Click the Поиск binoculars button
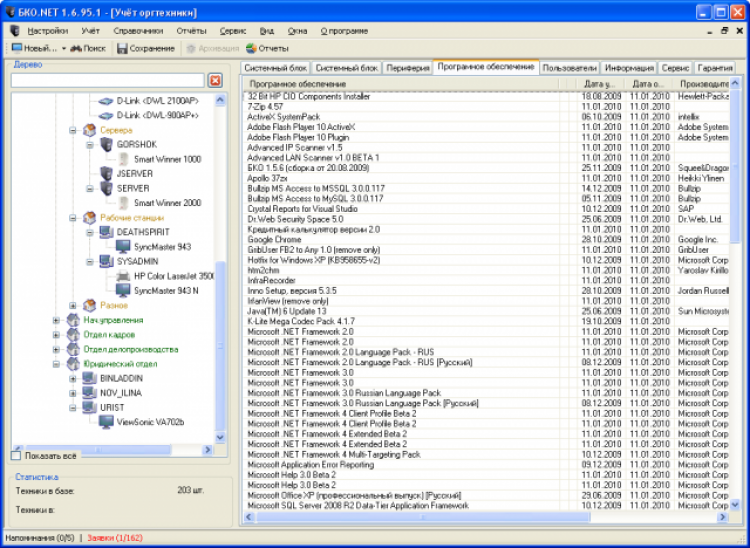This screenshot has width=750, height=548. [88, 48]
